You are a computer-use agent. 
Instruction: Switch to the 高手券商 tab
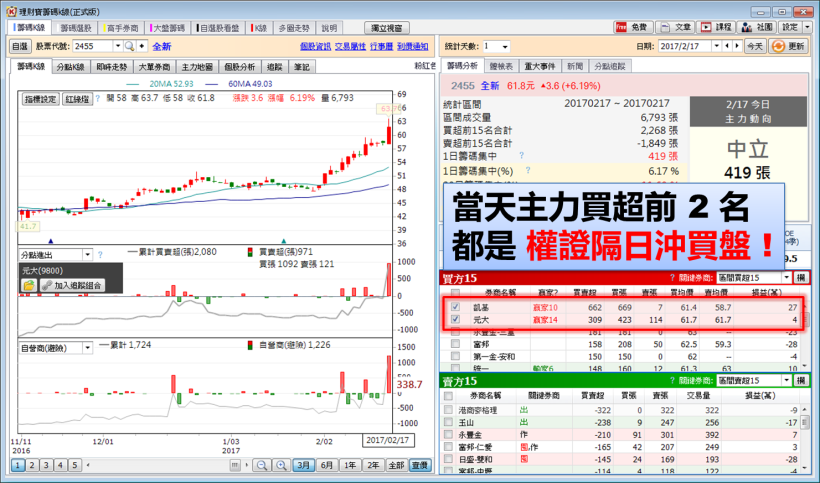(x=121, y=28)
